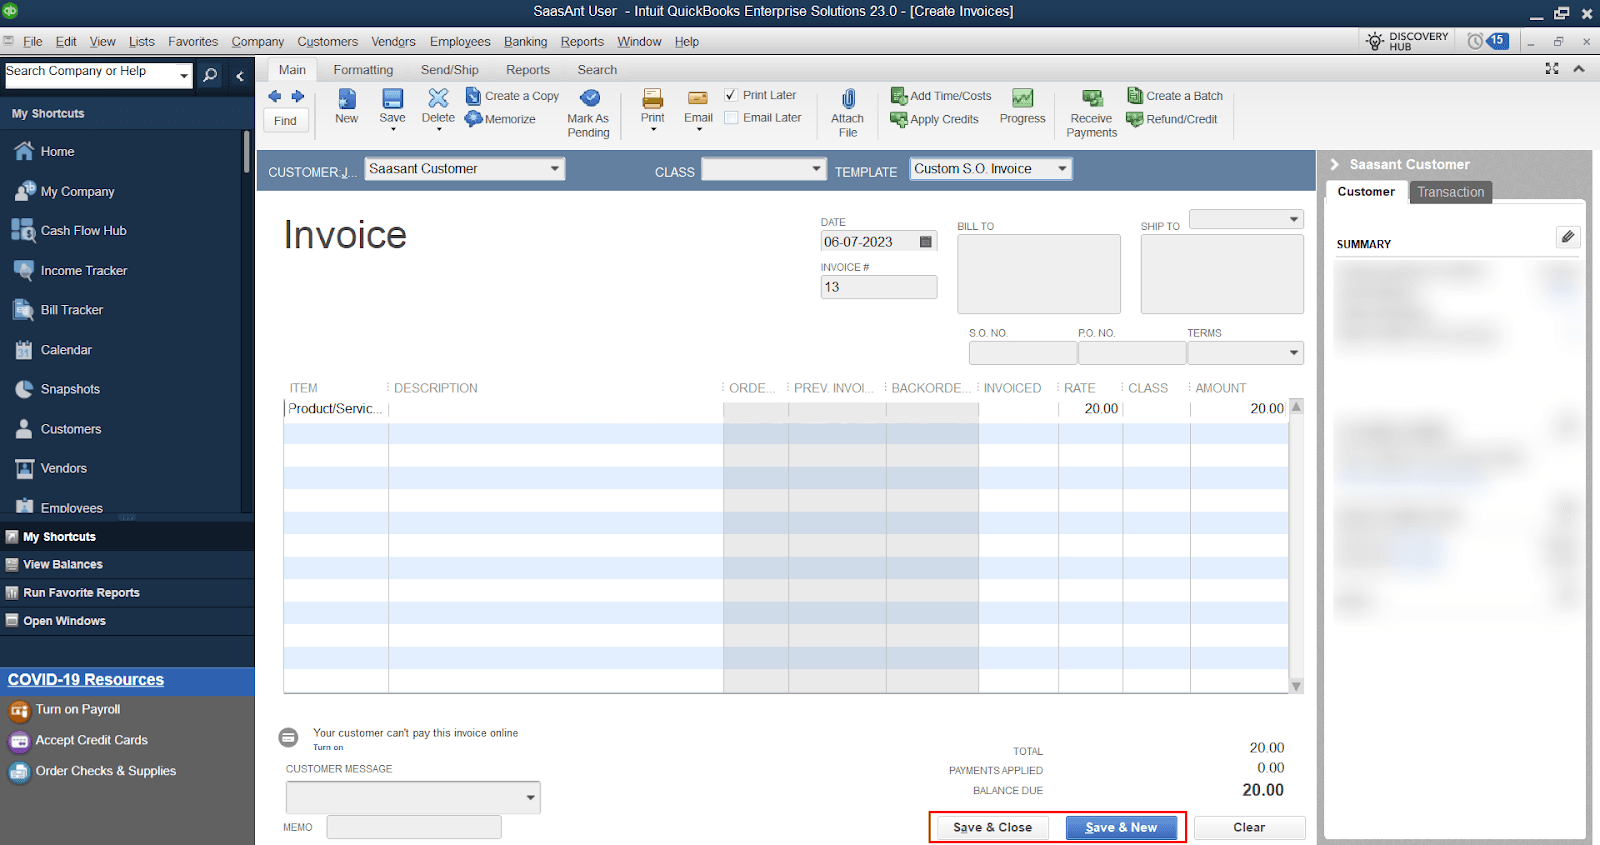Open Discovery Hub
The height and width of the screenshot is (845, 1600).
point(1408,41)
